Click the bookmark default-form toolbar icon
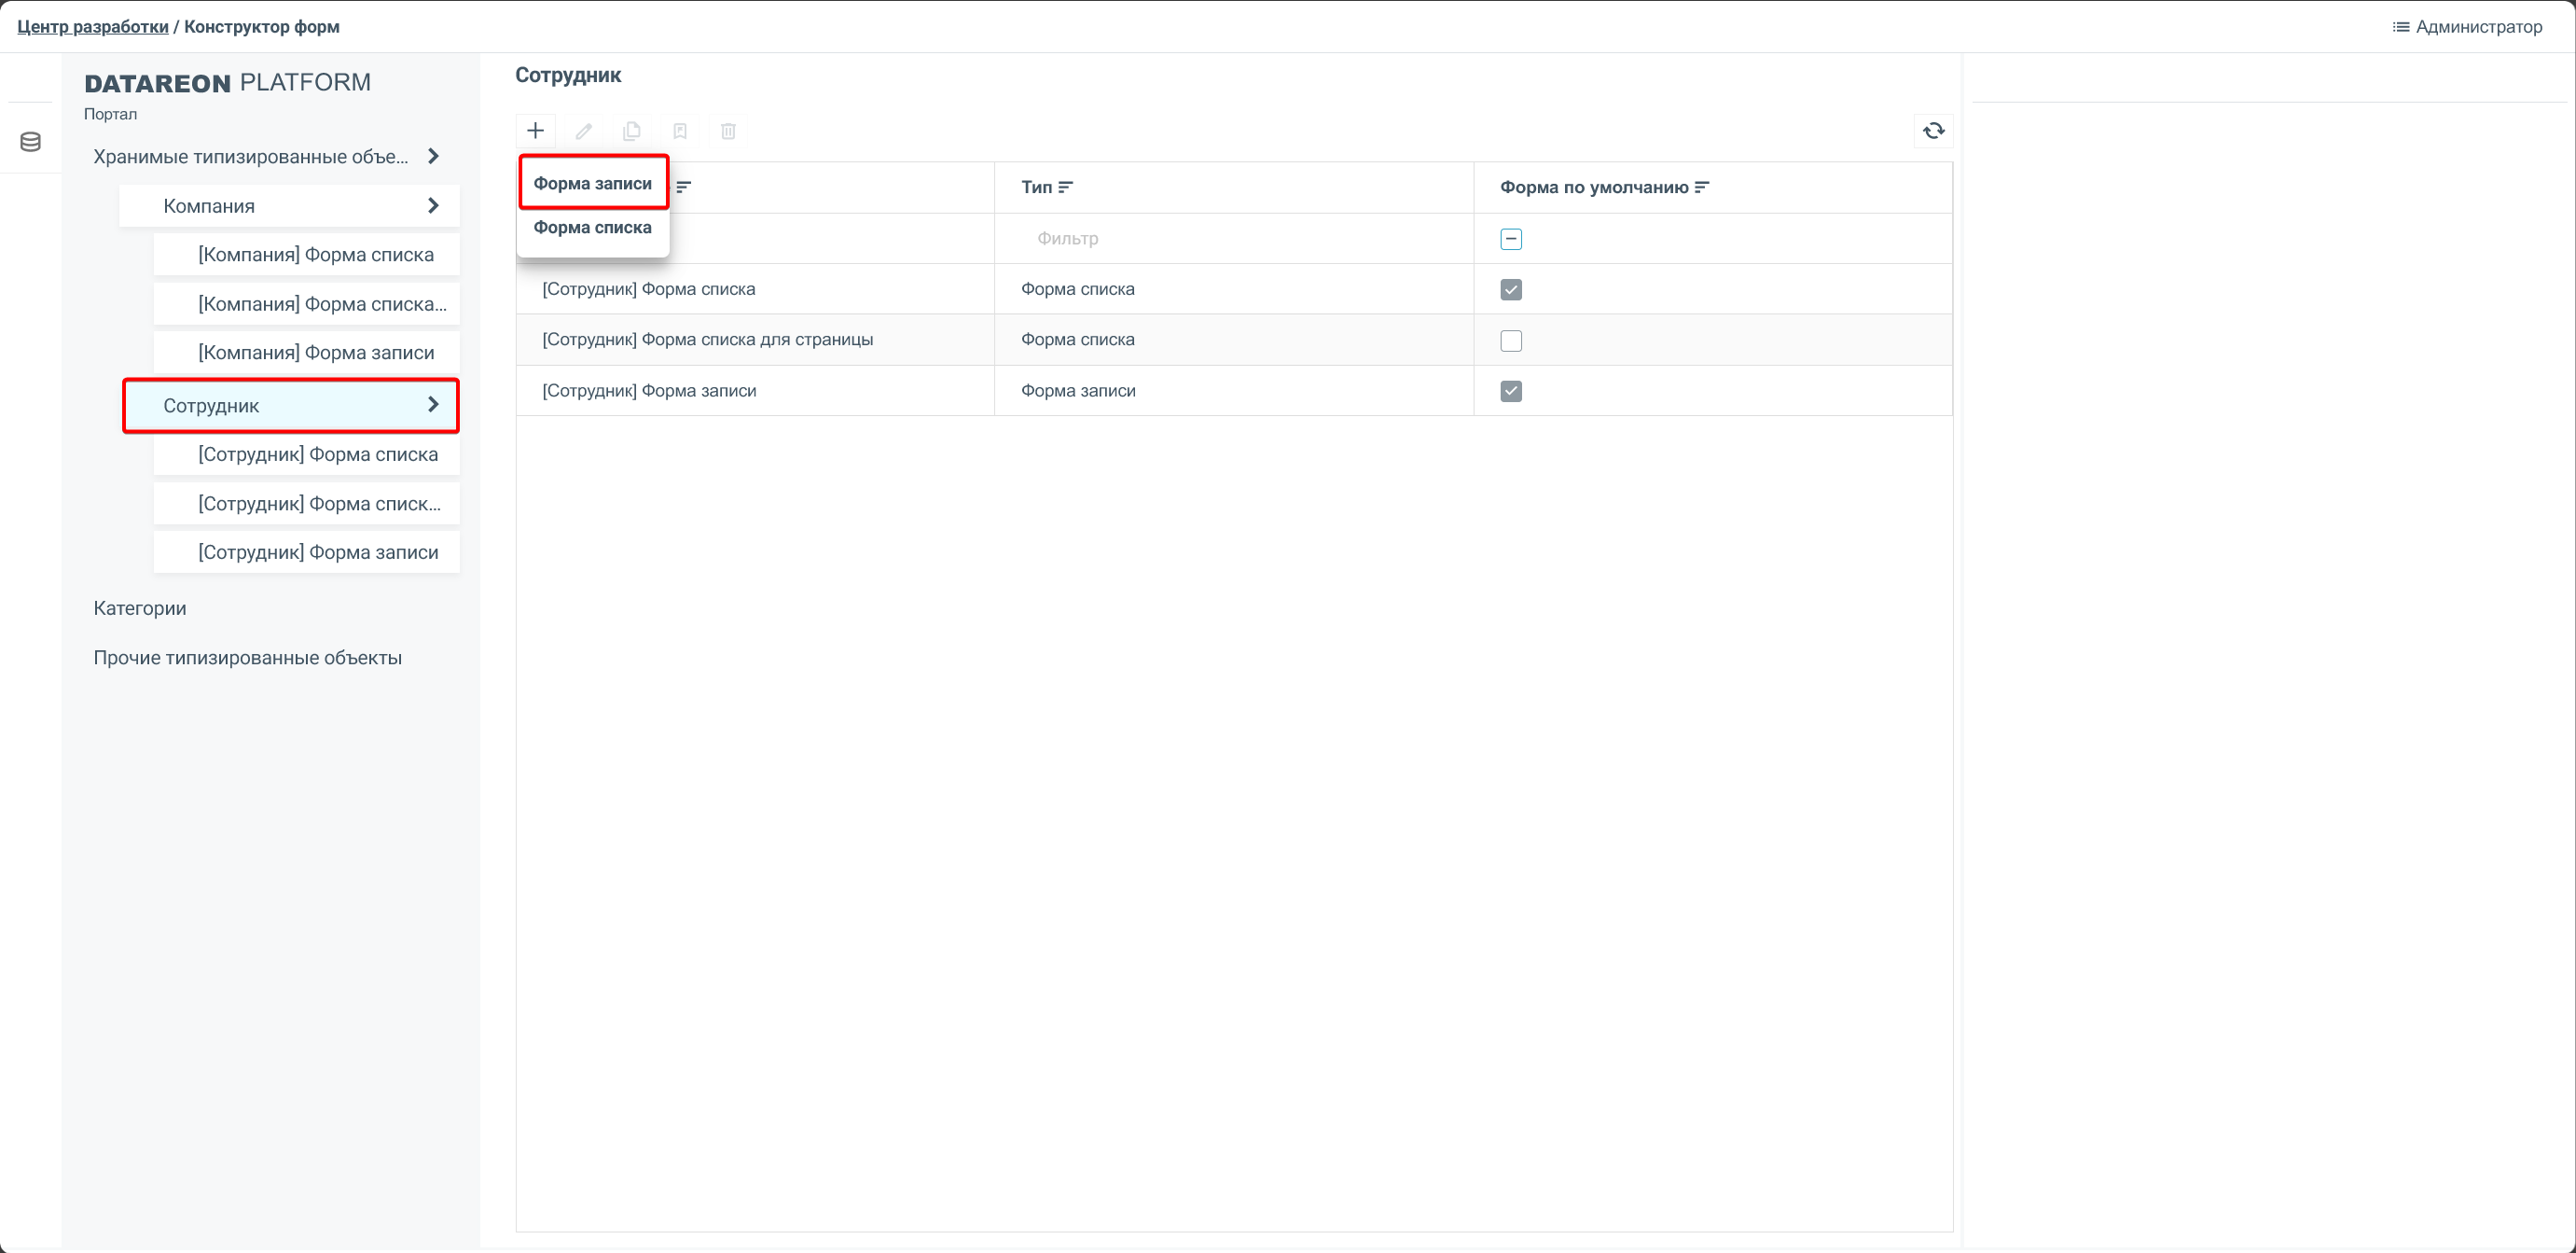Viewport: 2576px width, 1253px height. point(680,131)
